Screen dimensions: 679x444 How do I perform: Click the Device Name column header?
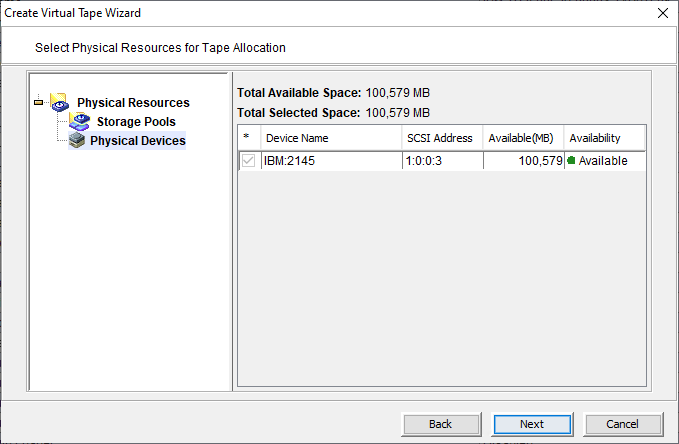tap(331, 138)
